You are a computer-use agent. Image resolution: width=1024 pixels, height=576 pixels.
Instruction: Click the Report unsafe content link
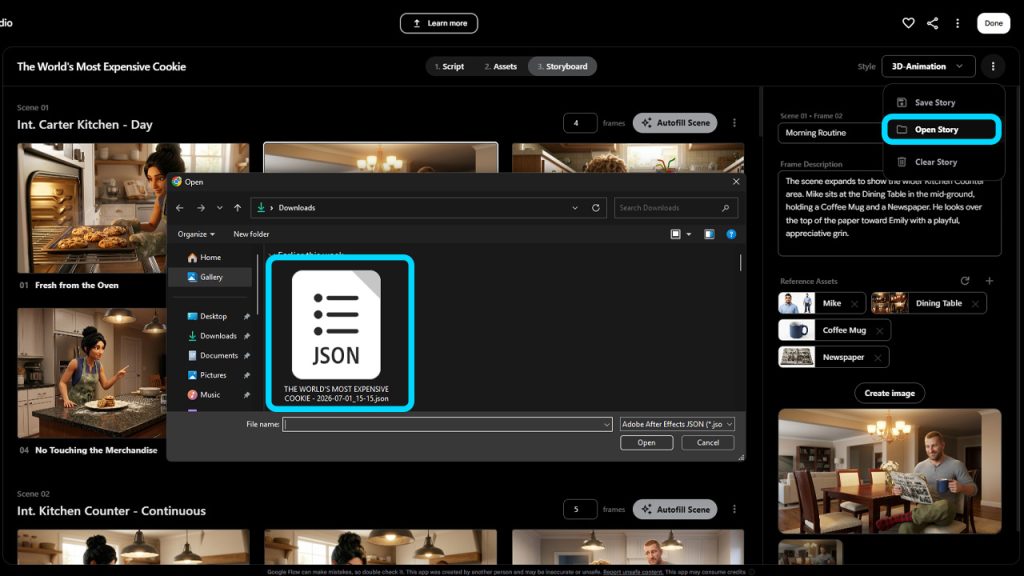pos(632,572)
